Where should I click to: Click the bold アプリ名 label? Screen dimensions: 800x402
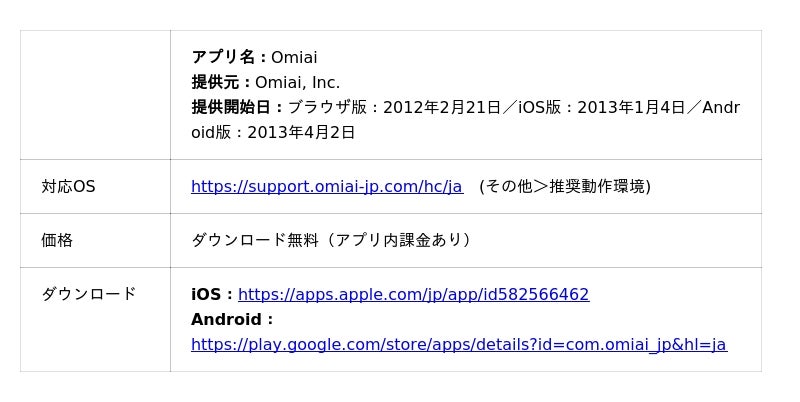point(226,57)
